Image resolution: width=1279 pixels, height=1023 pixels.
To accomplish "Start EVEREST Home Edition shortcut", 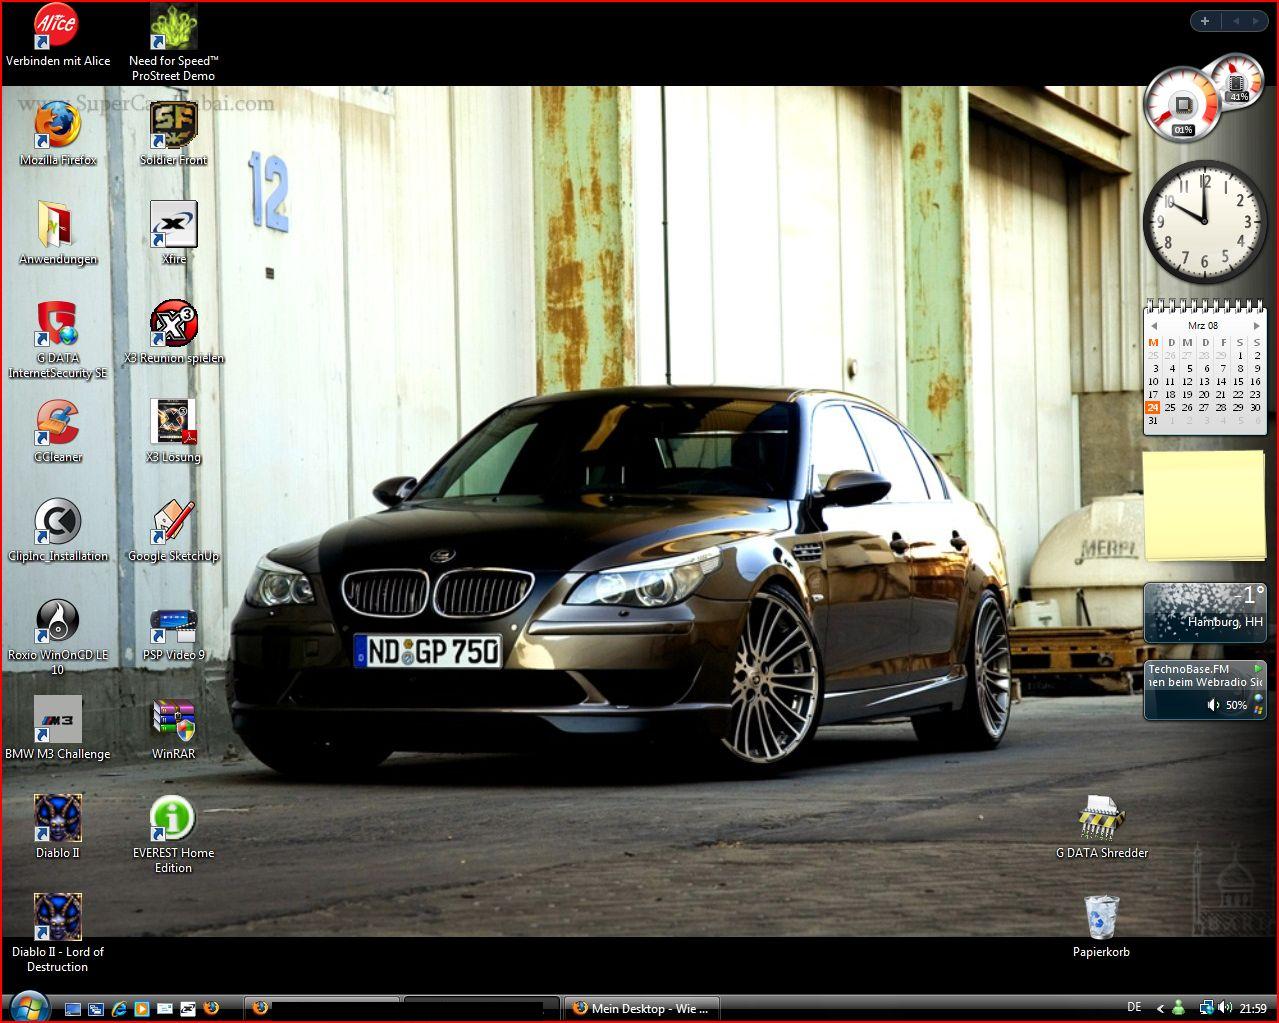I will click(x=173, y=819).
